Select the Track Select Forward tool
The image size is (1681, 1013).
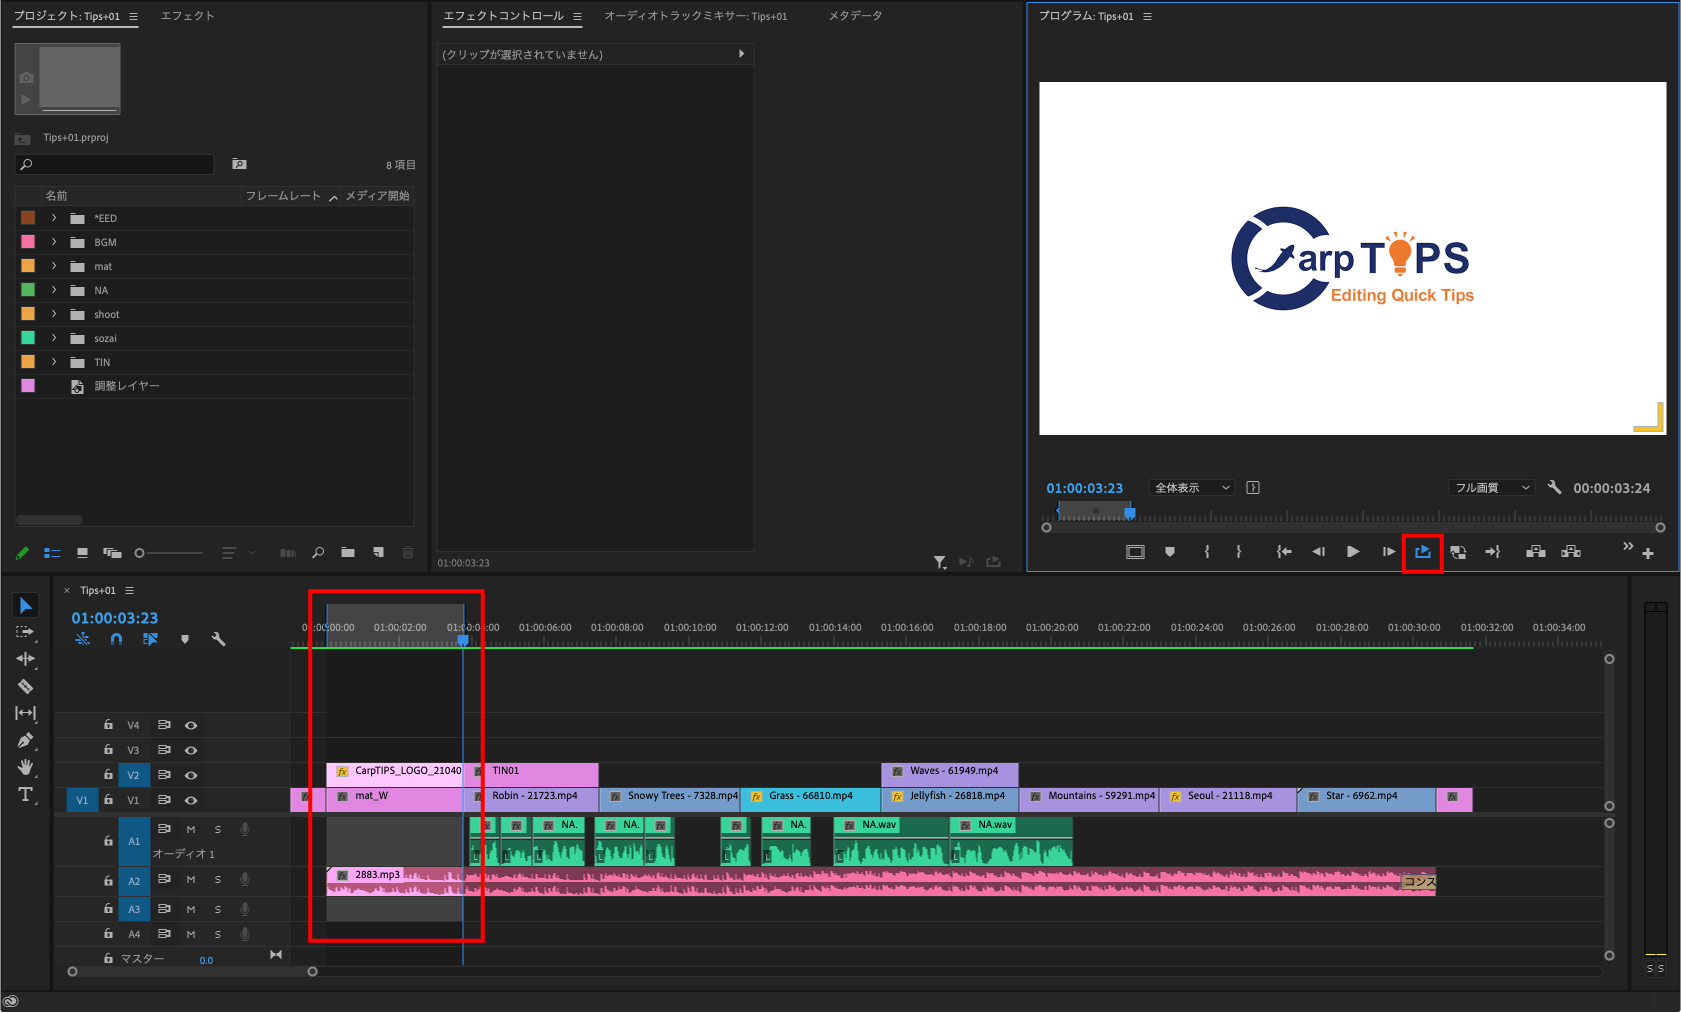pyautogui.click(x=25, y=632)
